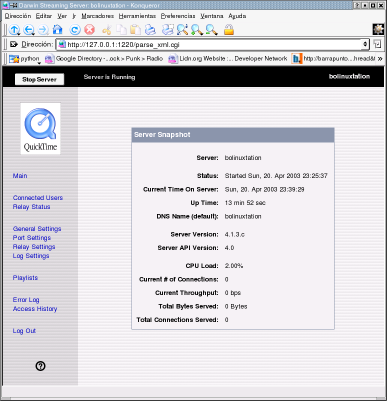Expand the bookmarks toolbar overflow chevron
This screenshot has width=387, height=401.
coord(380,59)
